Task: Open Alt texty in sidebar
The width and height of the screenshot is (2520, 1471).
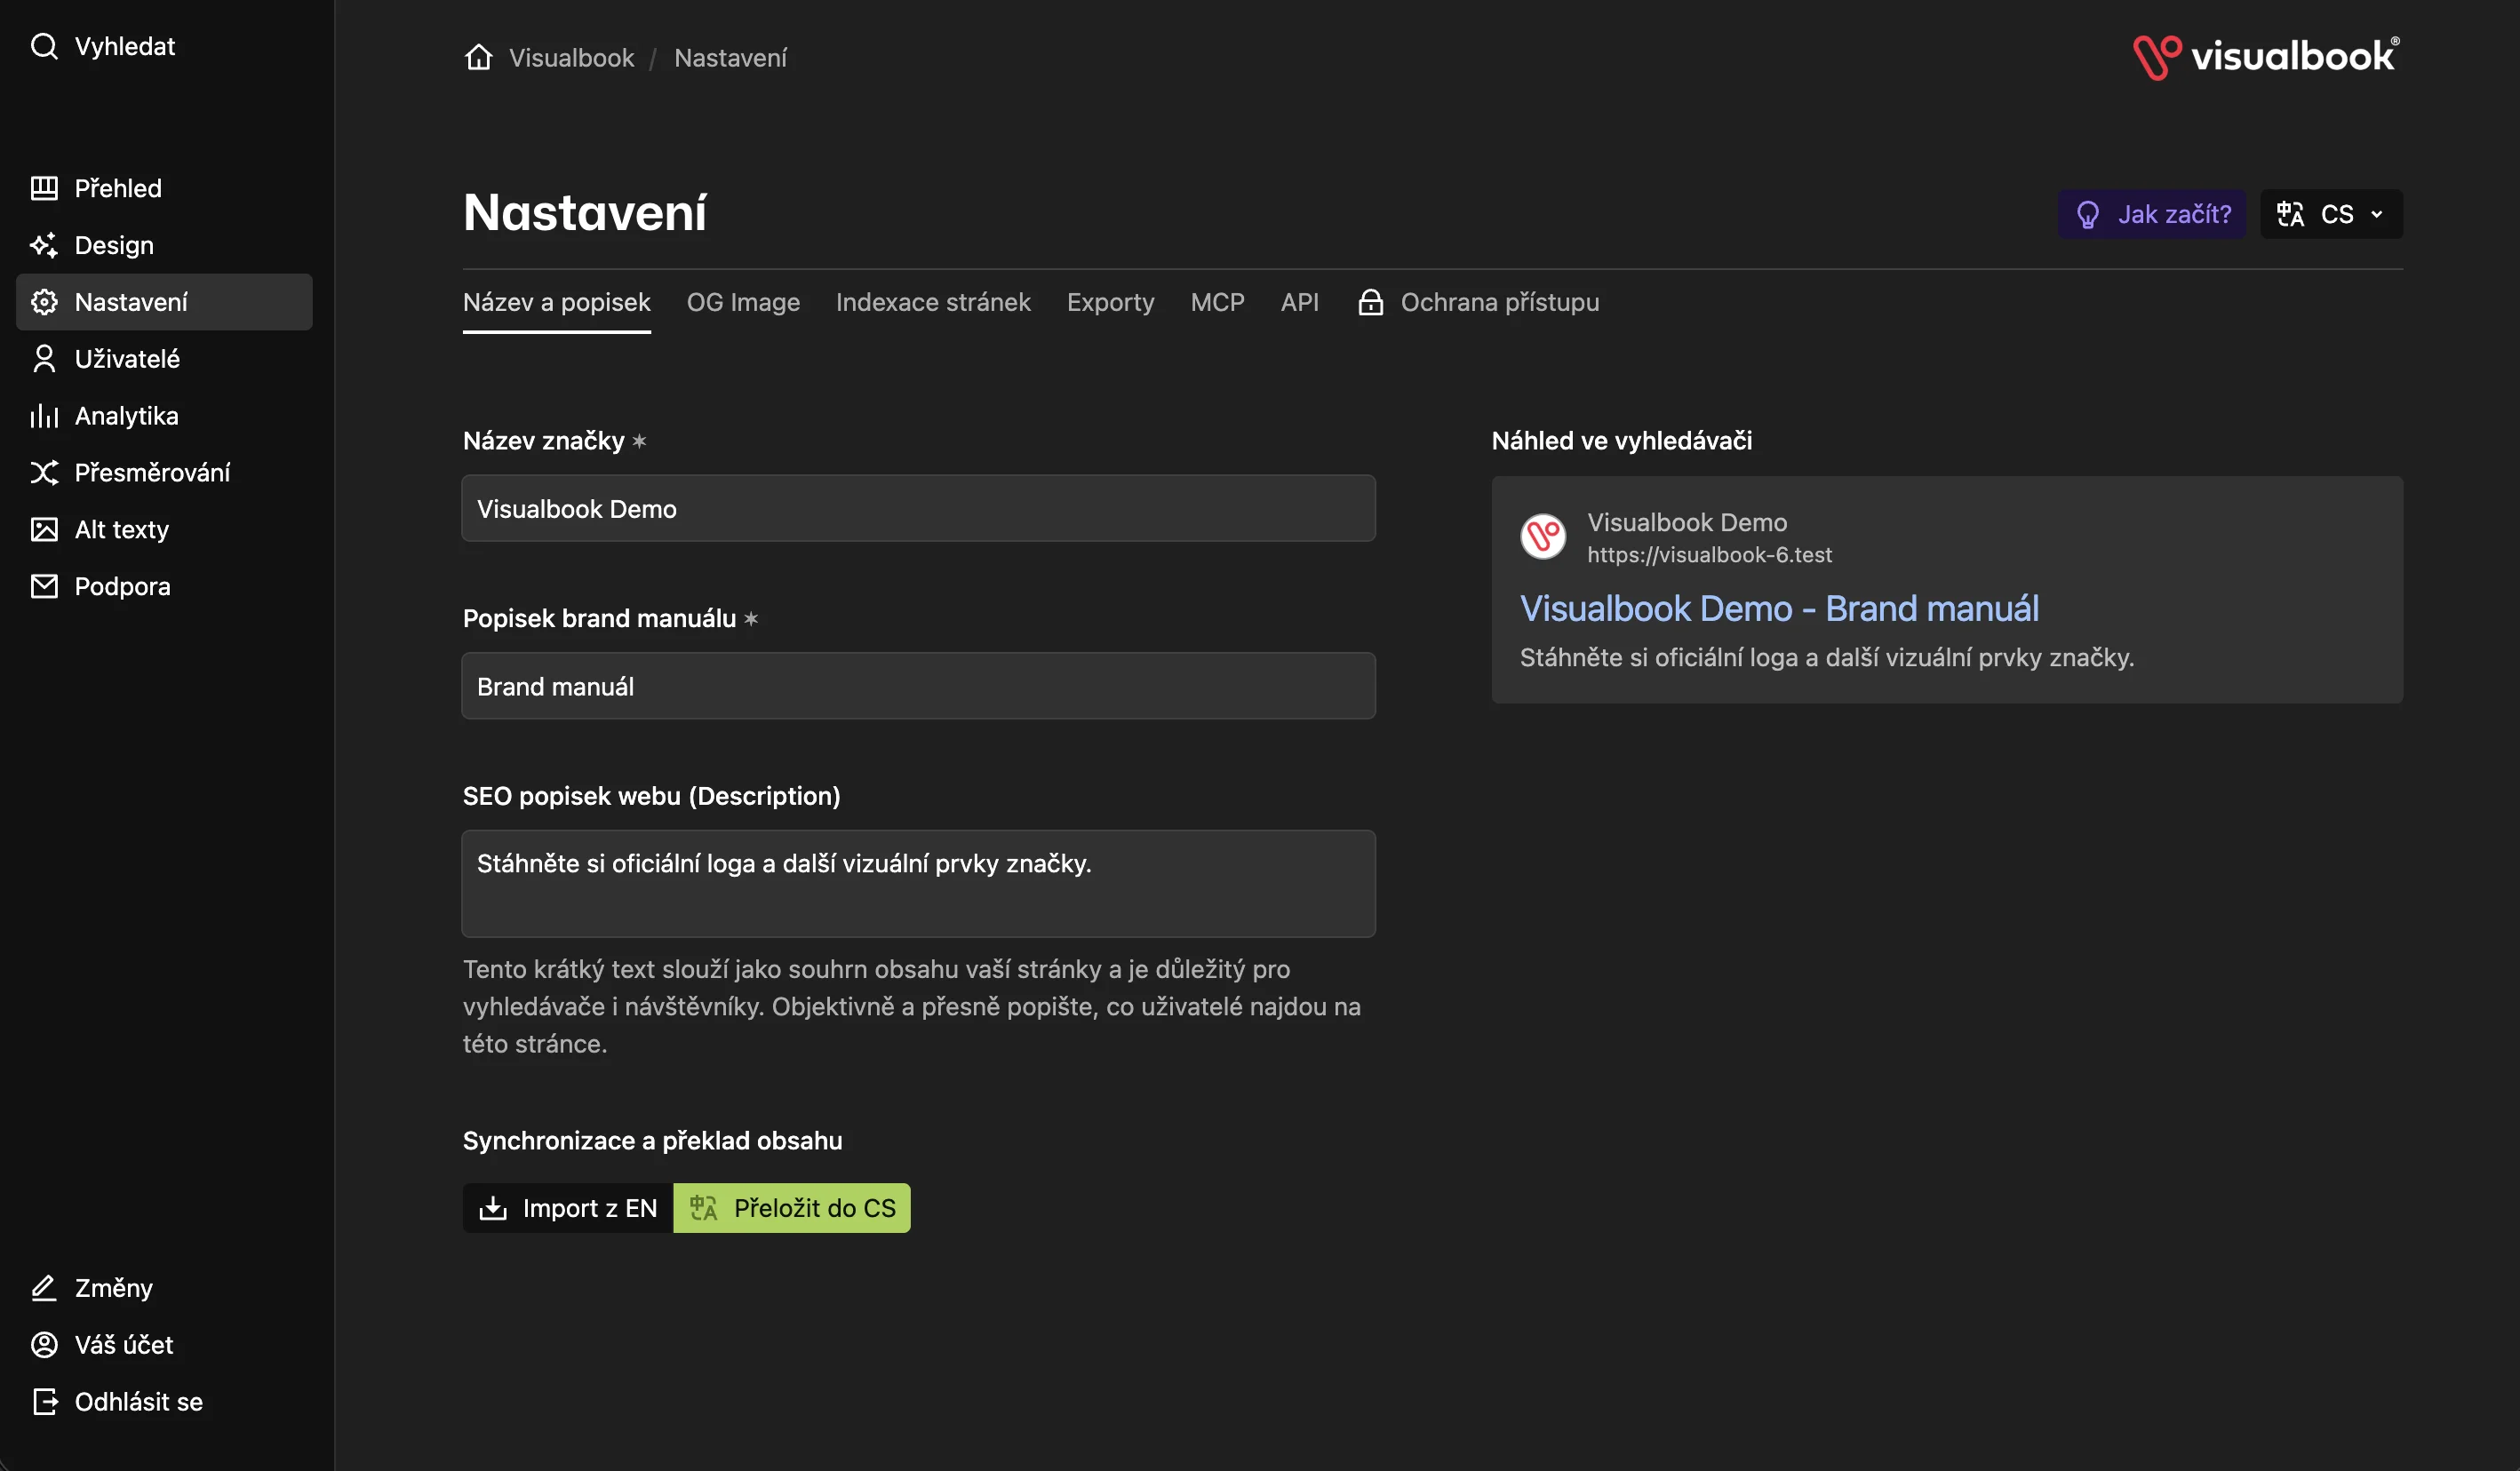Action: [x=164, y=530]
